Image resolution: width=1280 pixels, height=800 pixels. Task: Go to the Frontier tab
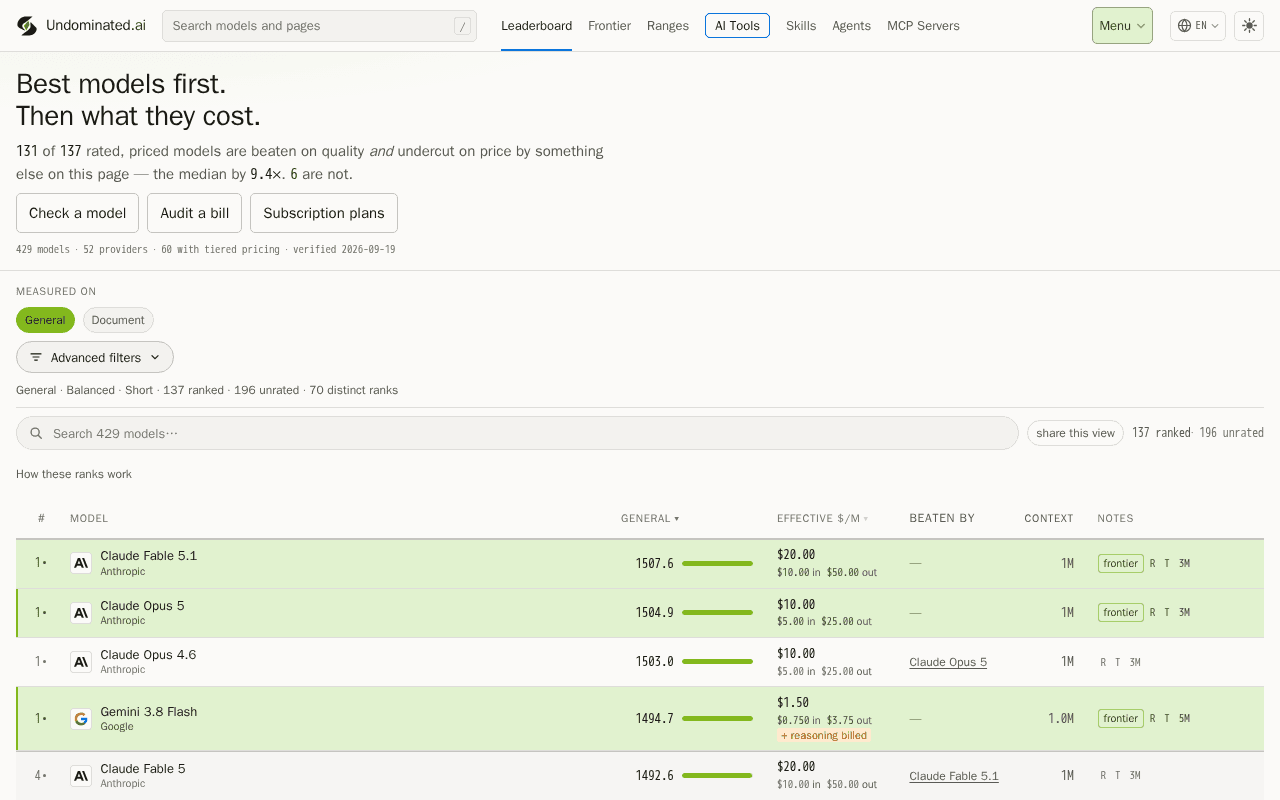pos(609,26)
